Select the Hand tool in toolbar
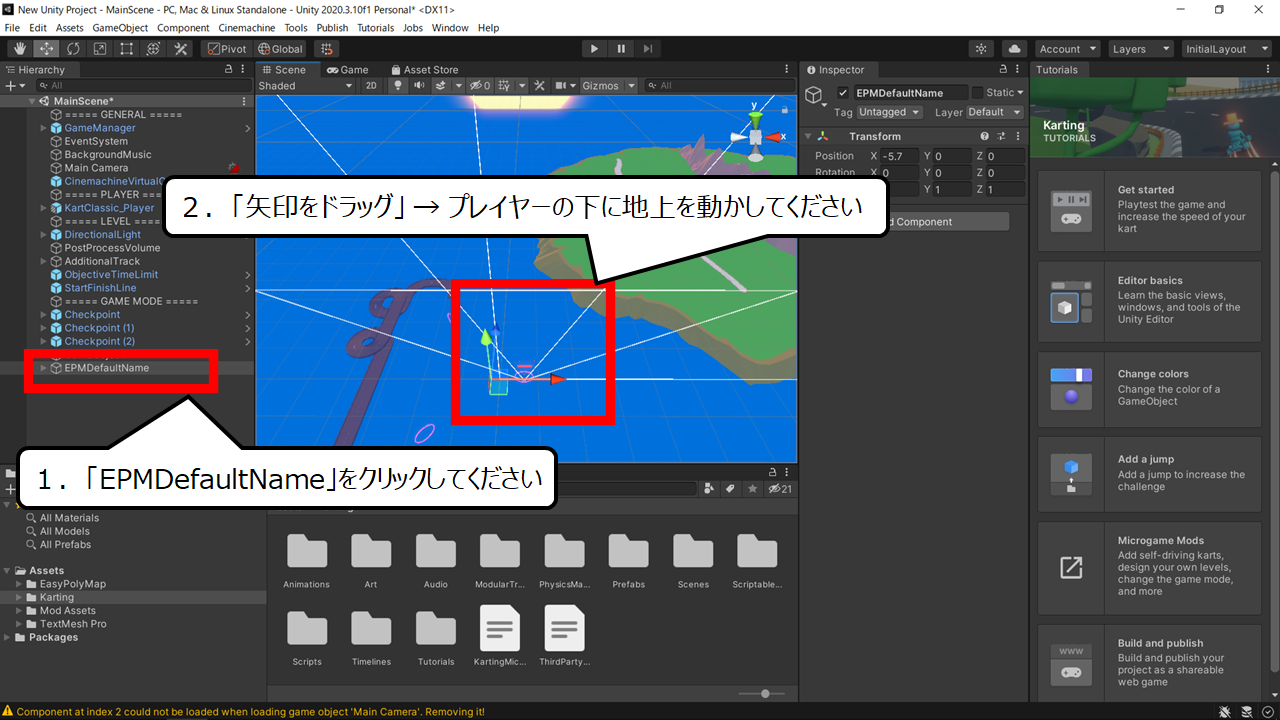 coord(20,48)
